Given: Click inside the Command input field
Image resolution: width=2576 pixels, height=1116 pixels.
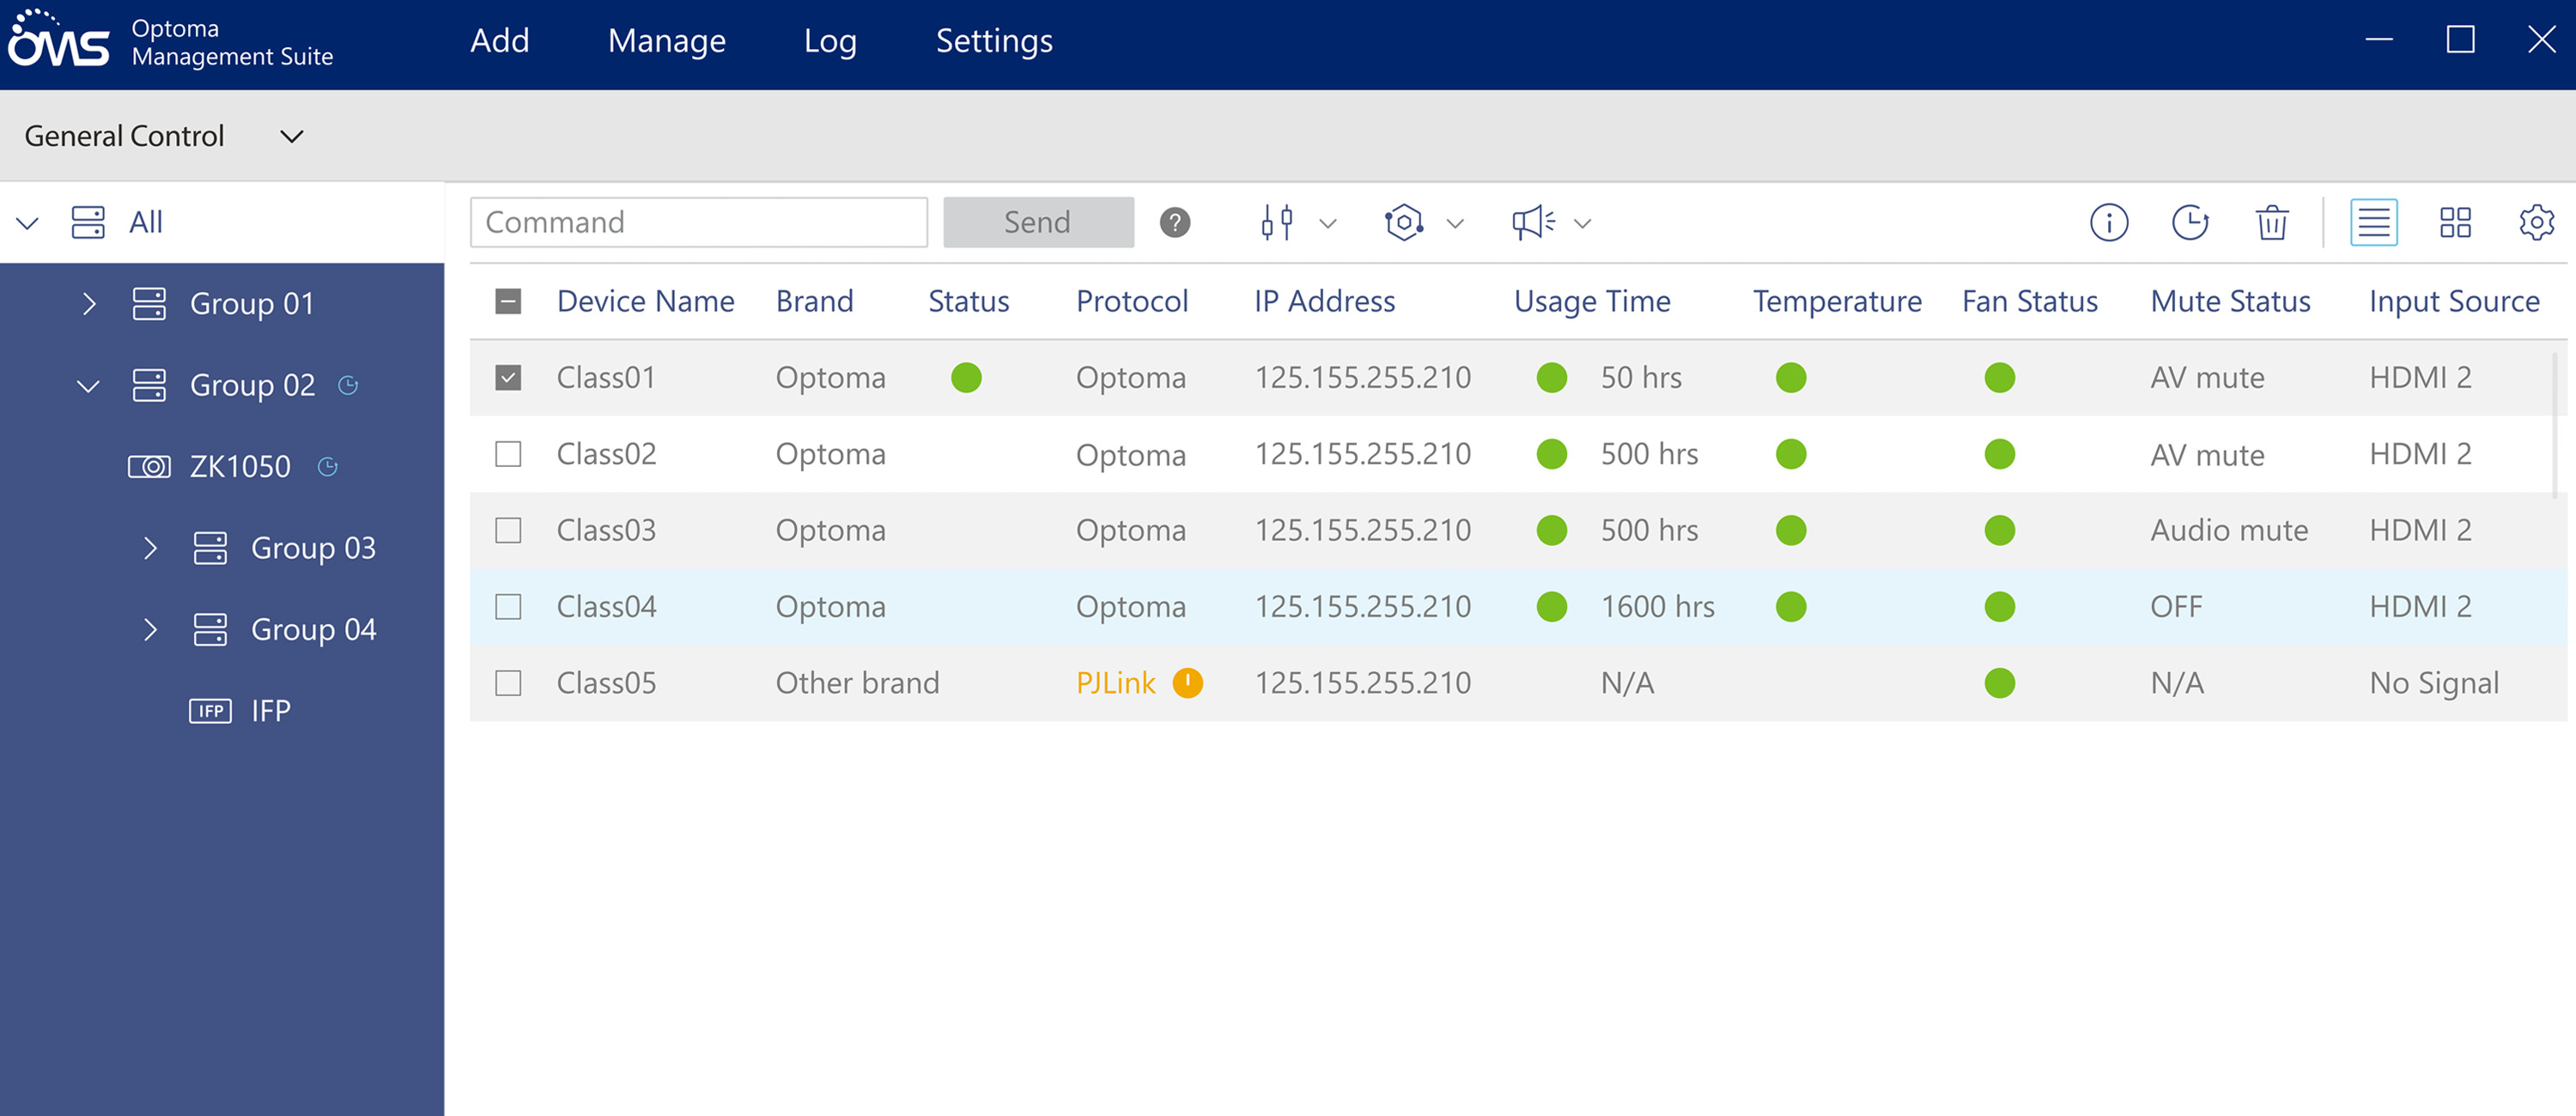Looking at the screenshot, I should pyautogui.click(x=698, y=222).
